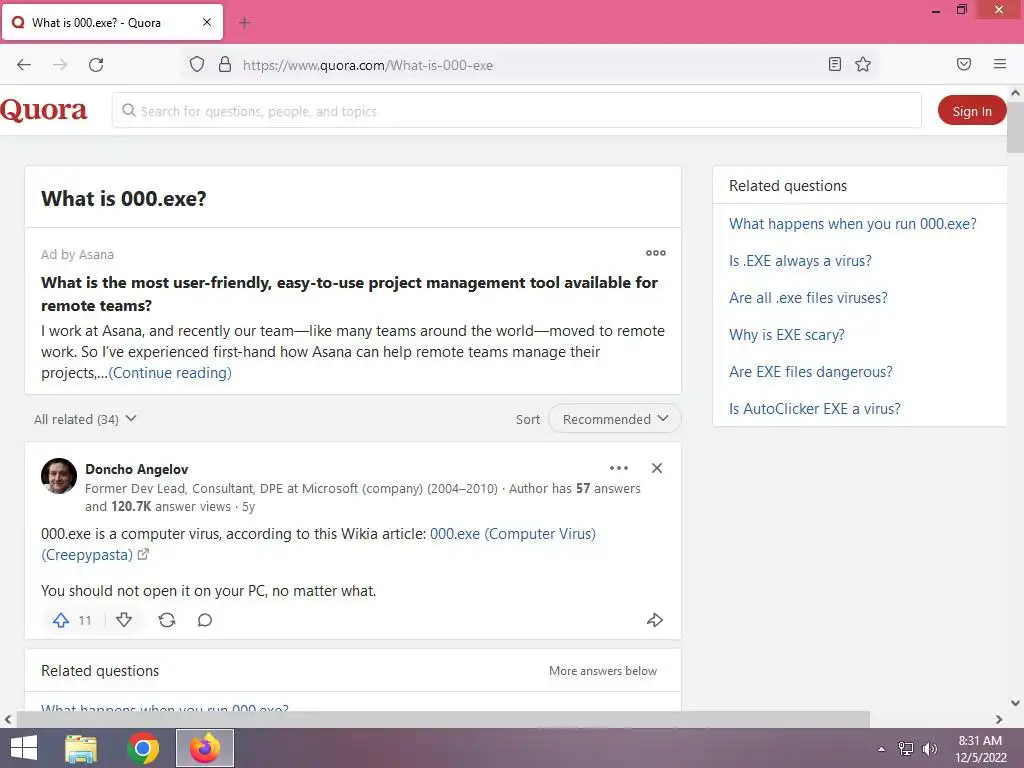The height and width of the screenshot is (768, 1024).
Task: Focus the Quora search field
Action: point(517,110)
